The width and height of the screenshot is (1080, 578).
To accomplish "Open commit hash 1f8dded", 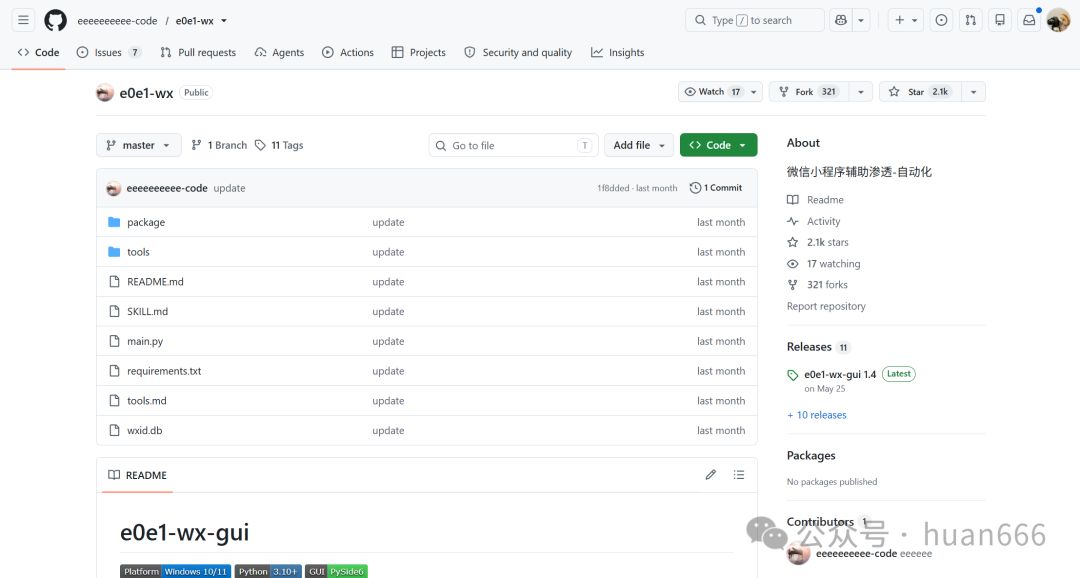I will [x=613, y=188].
